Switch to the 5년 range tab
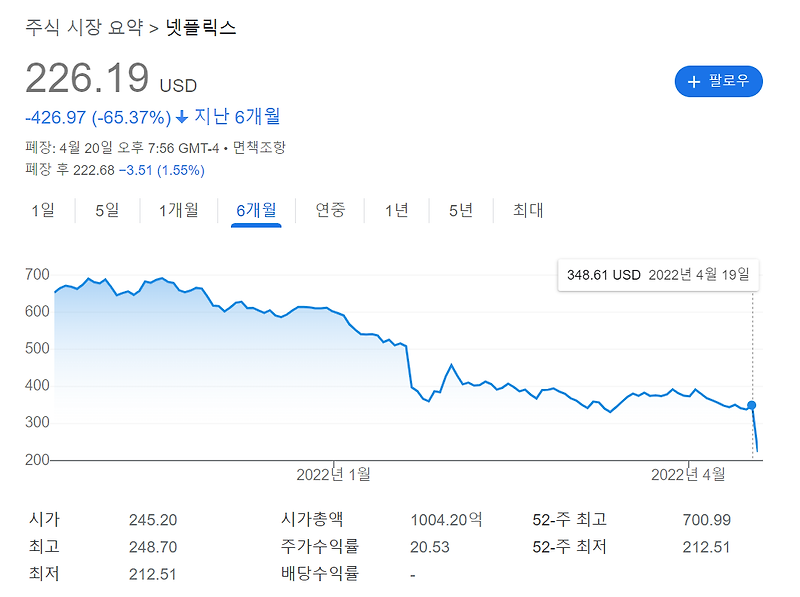The image size is (800, 597). tap(461, 210)
